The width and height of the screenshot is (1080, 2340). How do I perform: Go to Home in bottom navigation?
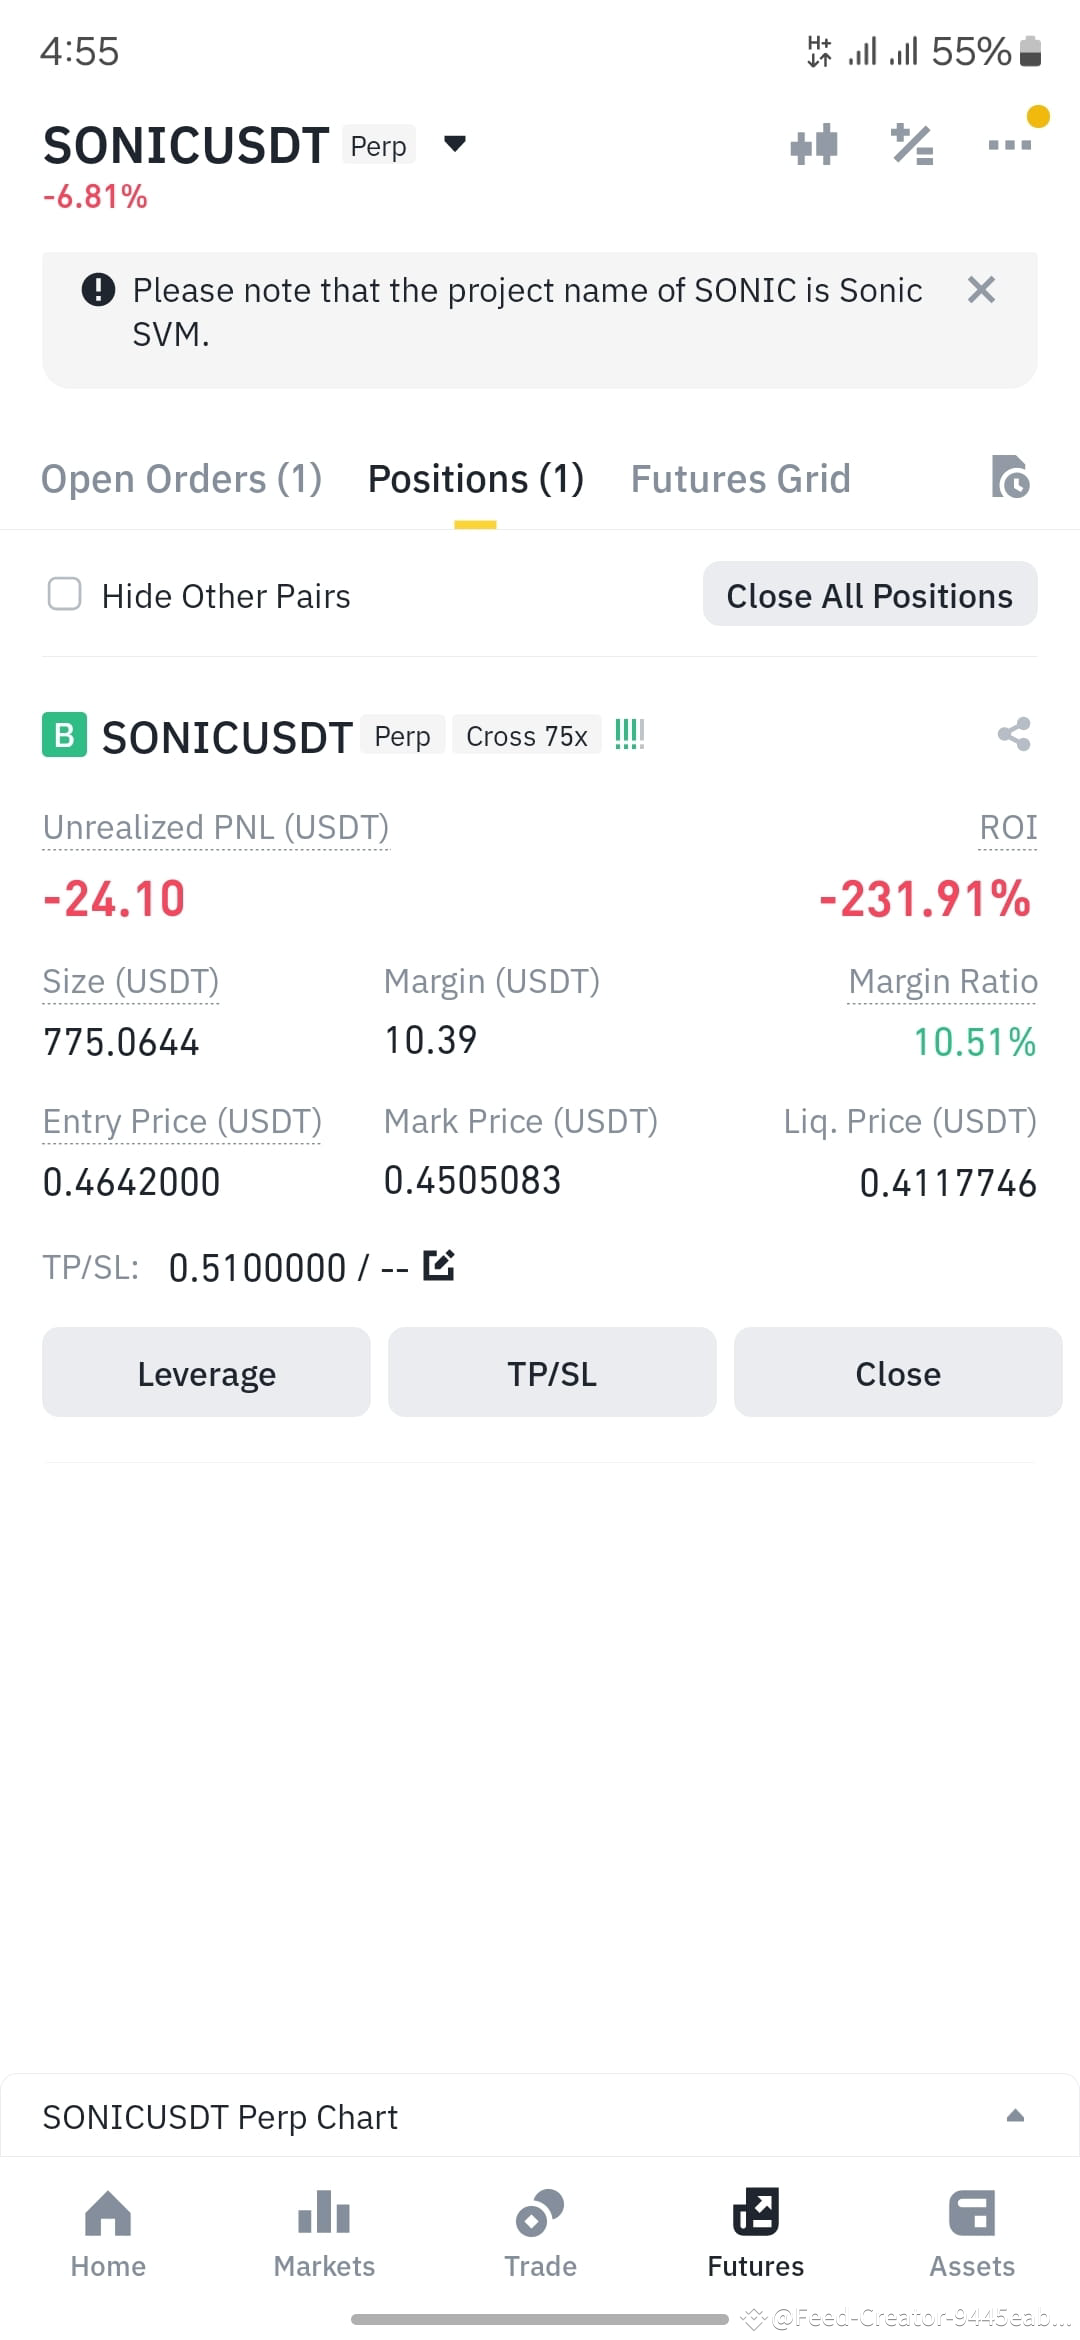click(x=108, y=2234)
